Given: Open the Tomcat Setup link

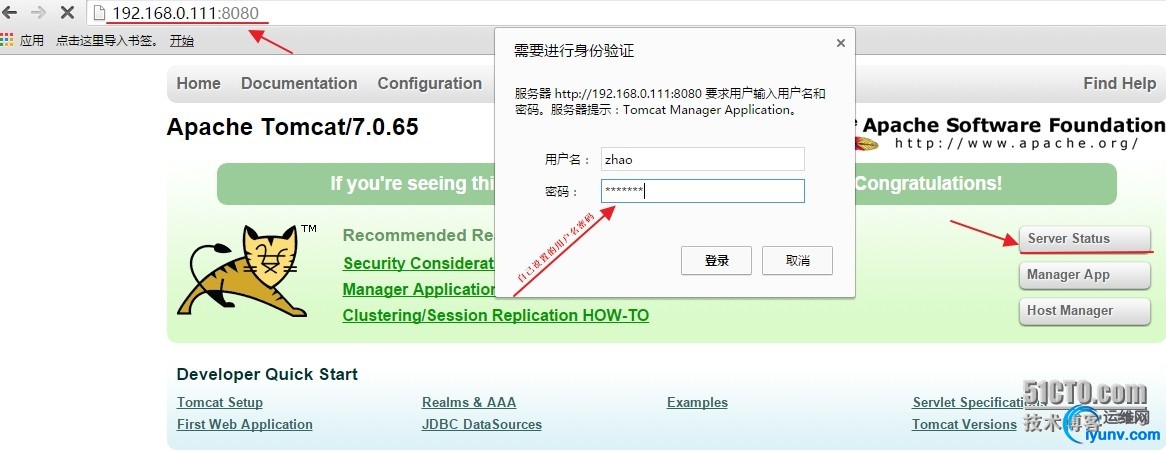Looking at the screenshot, I should (219, 403).
